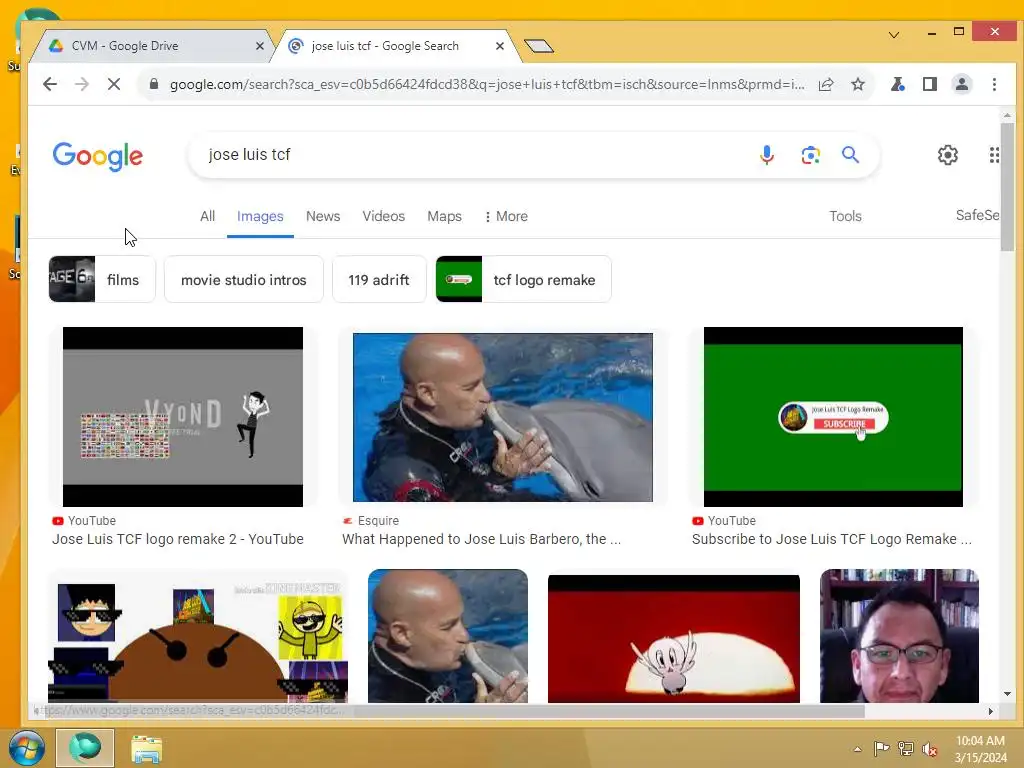Expand the More search options
This screenshot has width=1024, height=768.
506,216
